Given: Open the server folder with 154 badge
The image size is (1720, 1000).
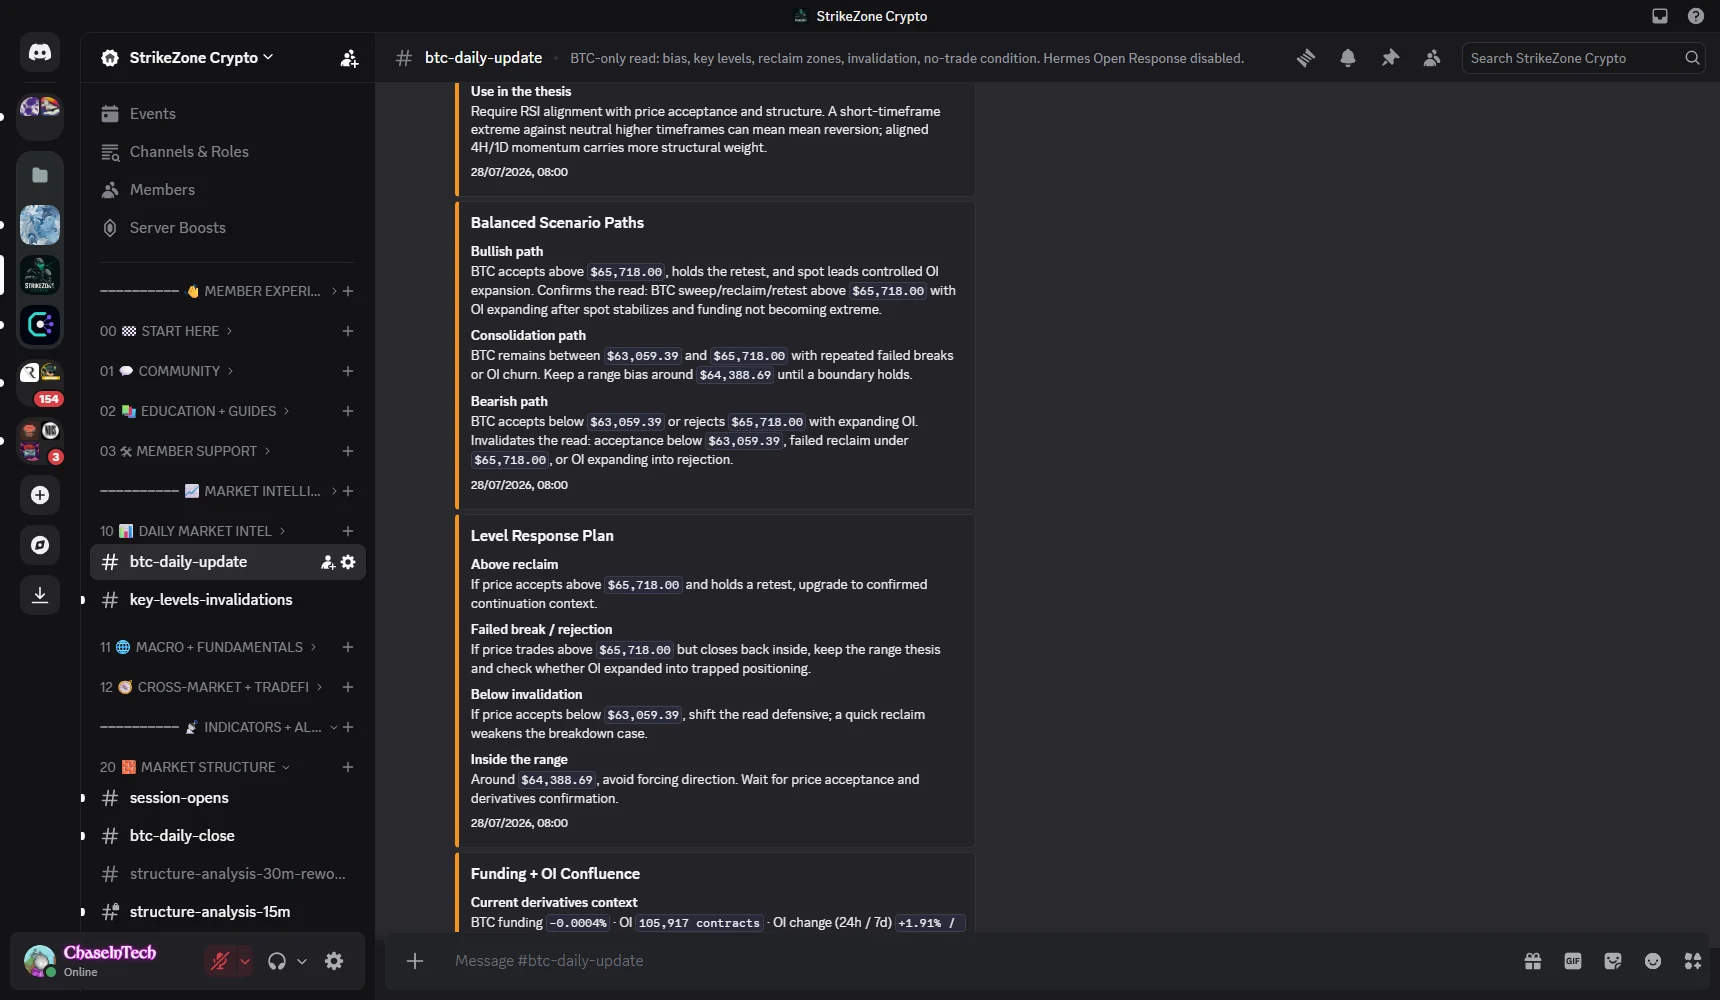Looking at the screenshot, I should [40, 383].
